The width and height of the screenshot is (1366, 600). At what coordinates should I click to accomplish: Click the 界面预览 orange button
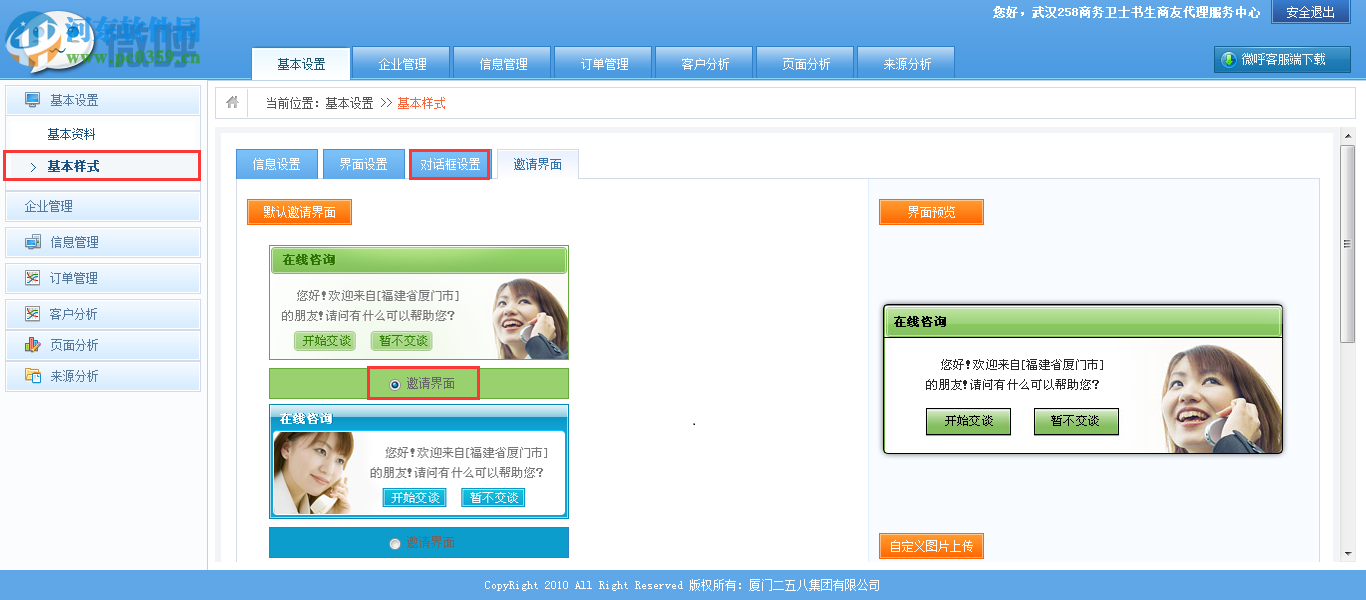(931, 212)
